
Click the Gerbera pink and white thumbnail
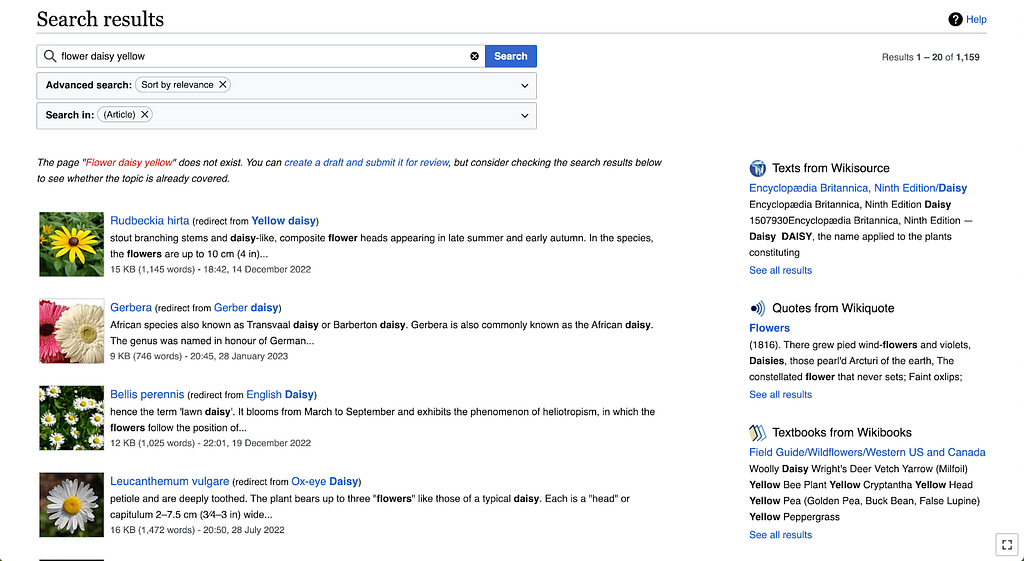pyautogui.click(x=71, y=331)
